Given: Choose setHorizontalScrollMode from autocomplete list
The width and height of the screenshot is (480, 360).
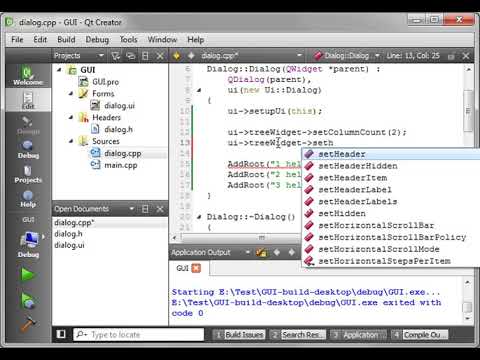Looking at the screenshot, I should 379,249.
